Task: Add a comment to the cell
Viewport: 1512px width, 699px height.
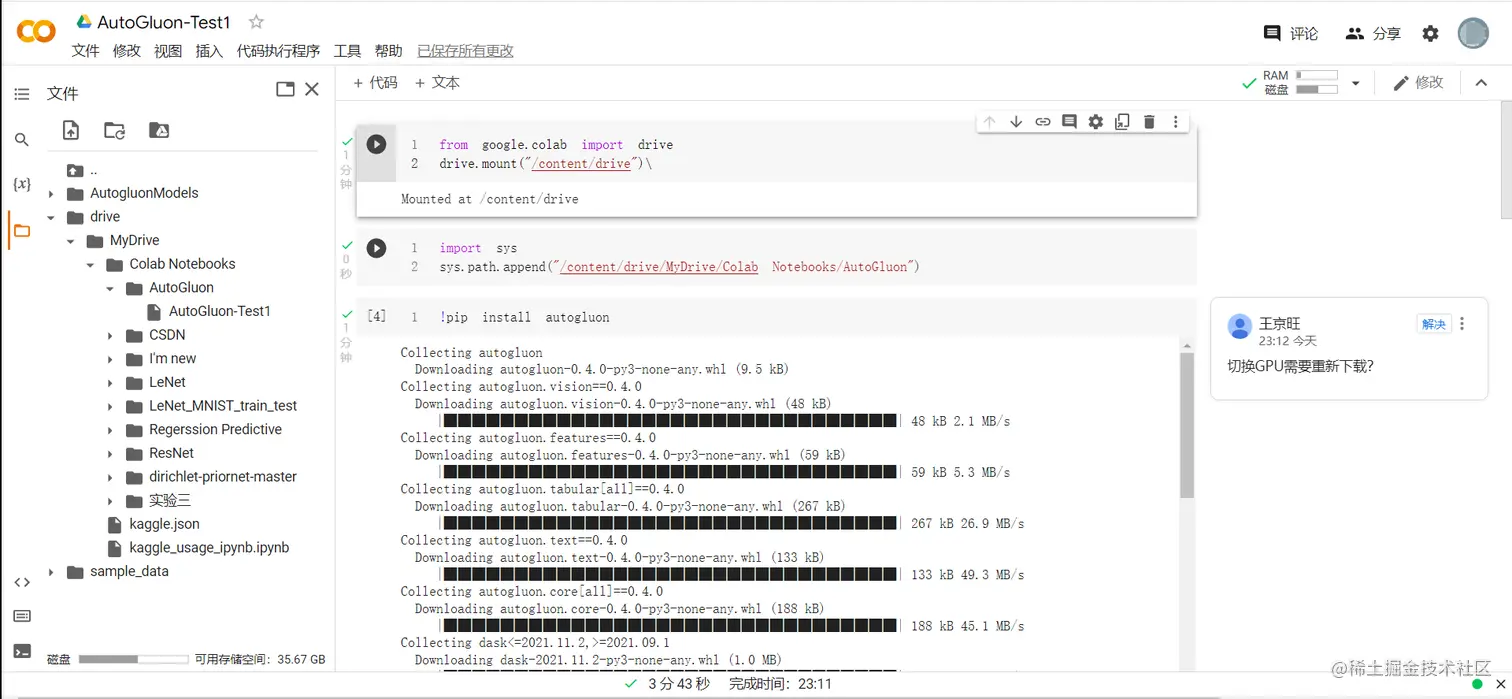Action: tap(1069, 122)
